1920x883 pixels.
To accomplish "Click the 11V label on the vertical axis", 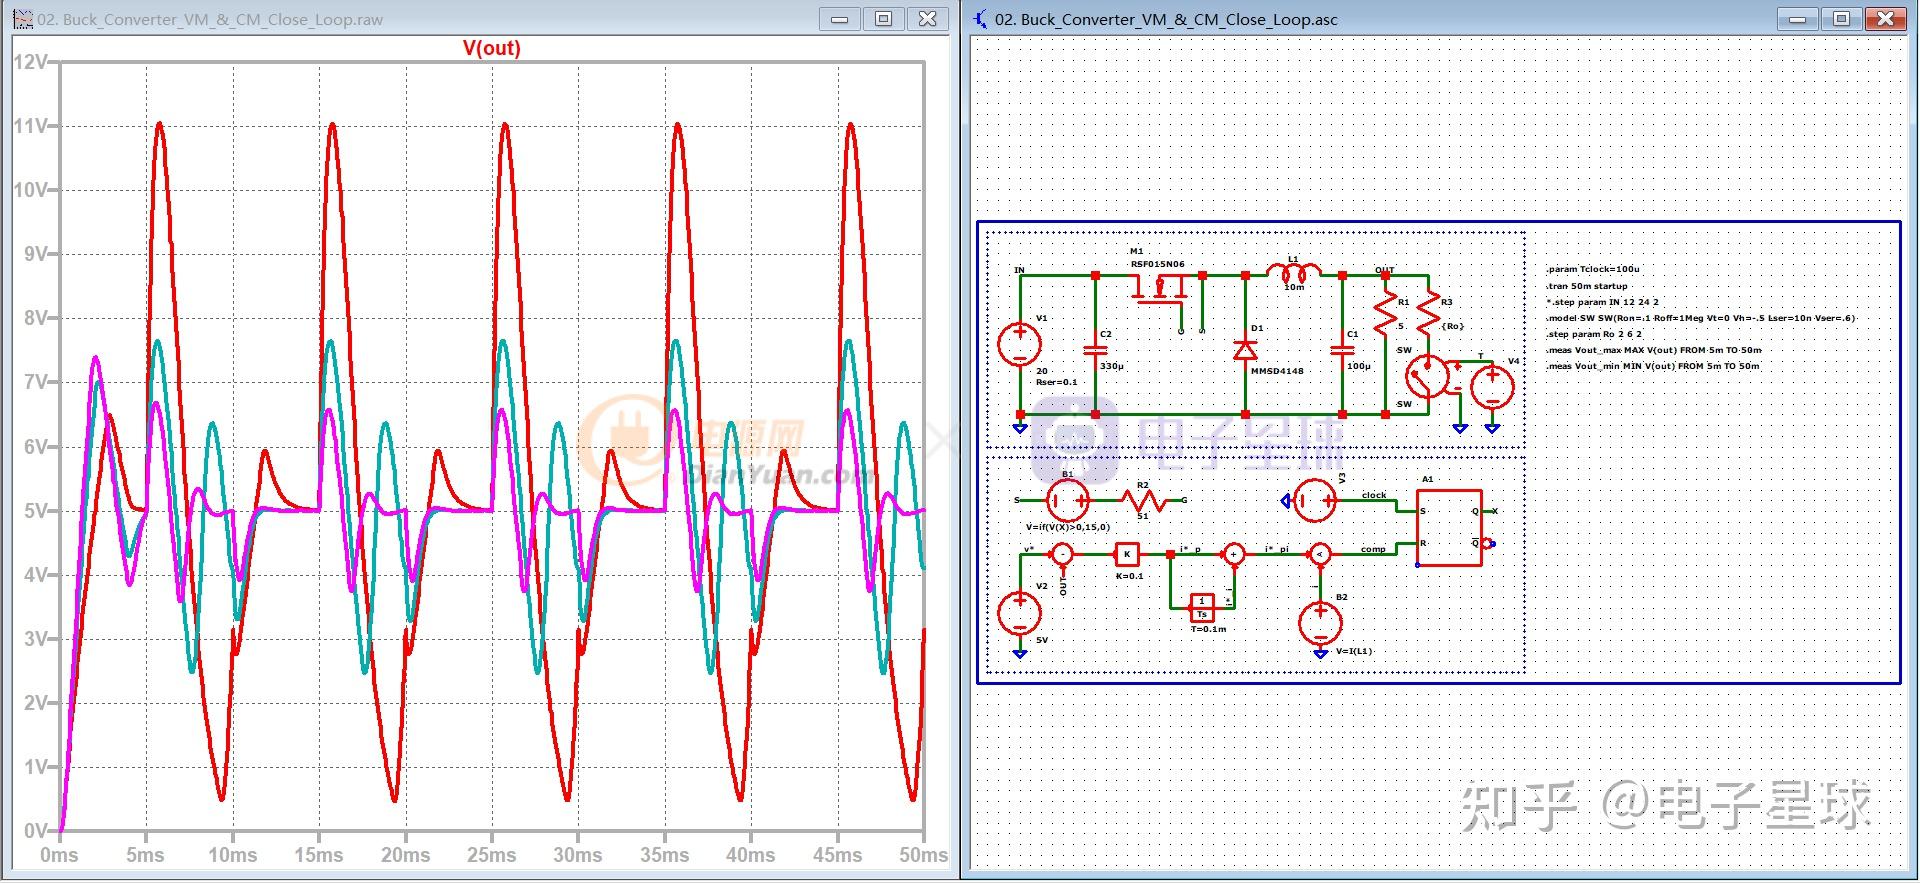I will (30, 126).
